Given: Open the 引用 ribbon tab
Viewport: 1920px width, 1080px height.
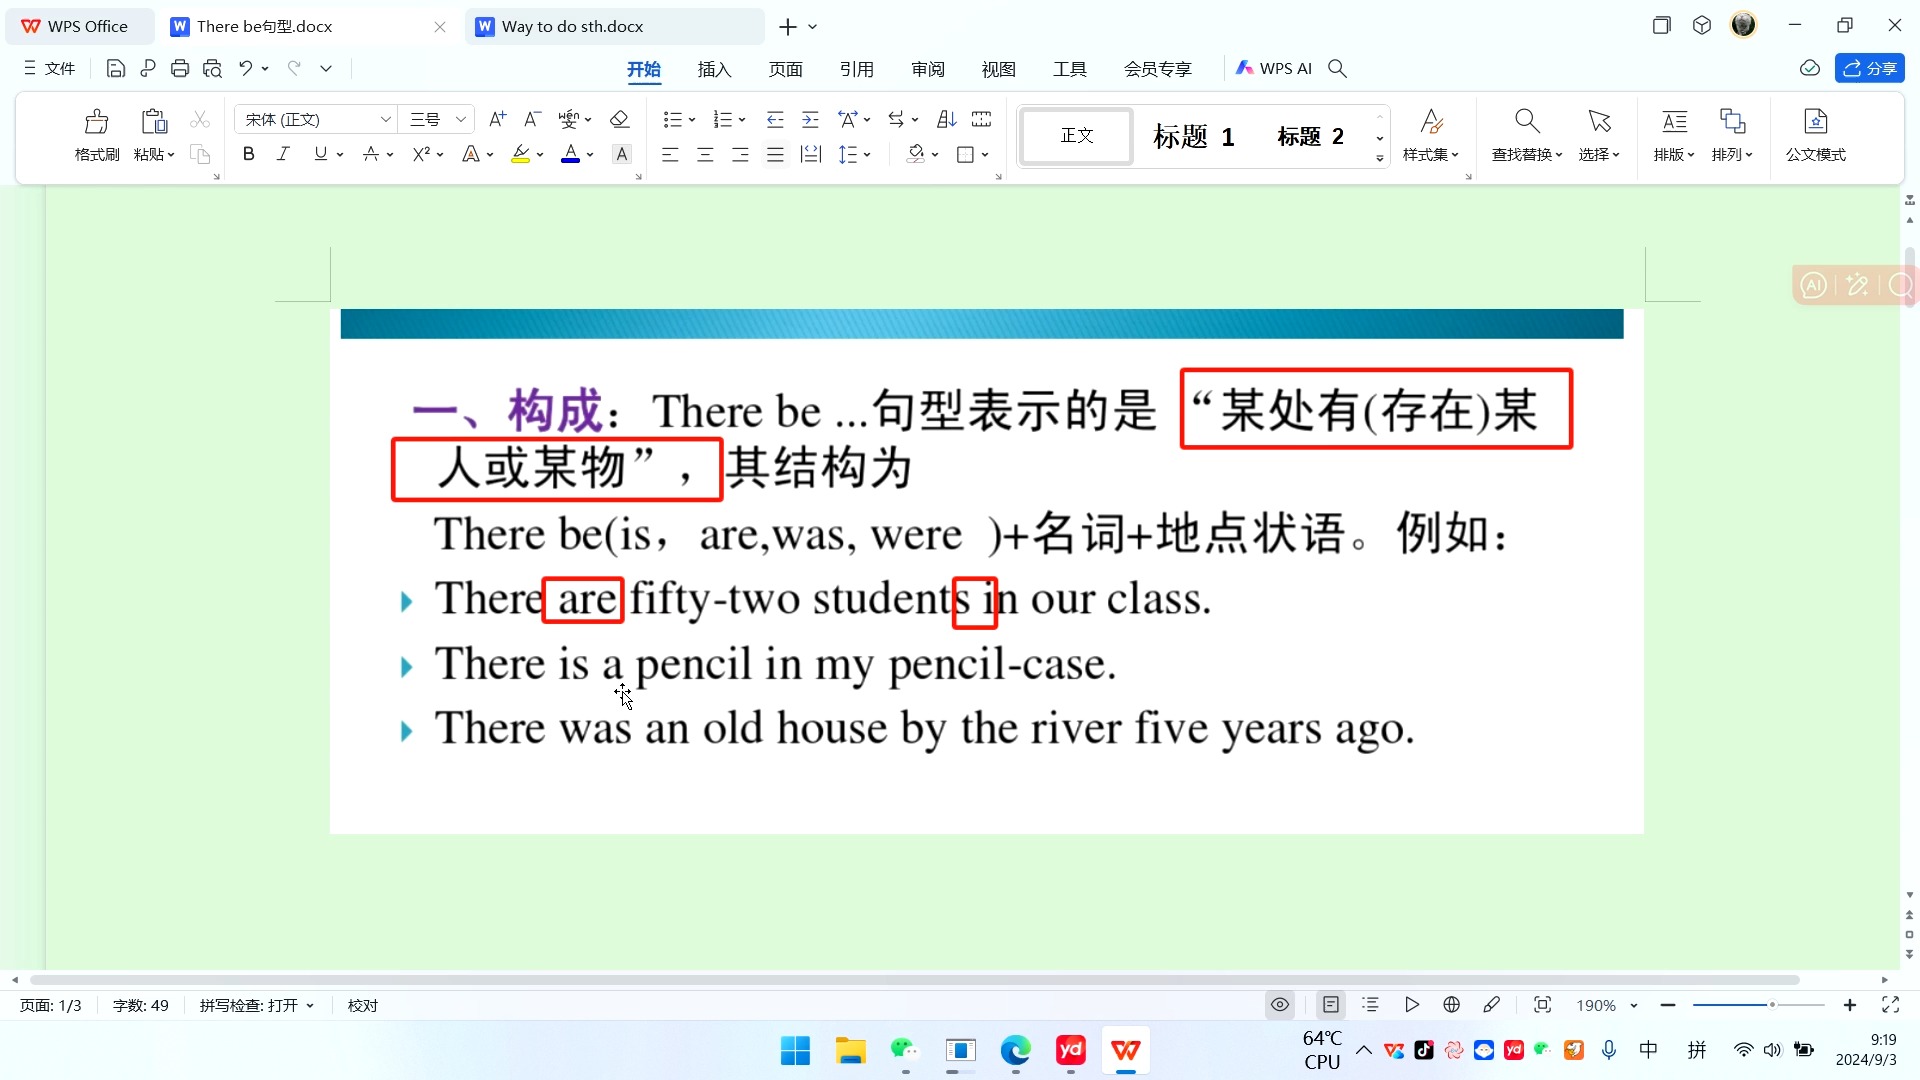Looking at the screenshot, I should coord(857,69).
